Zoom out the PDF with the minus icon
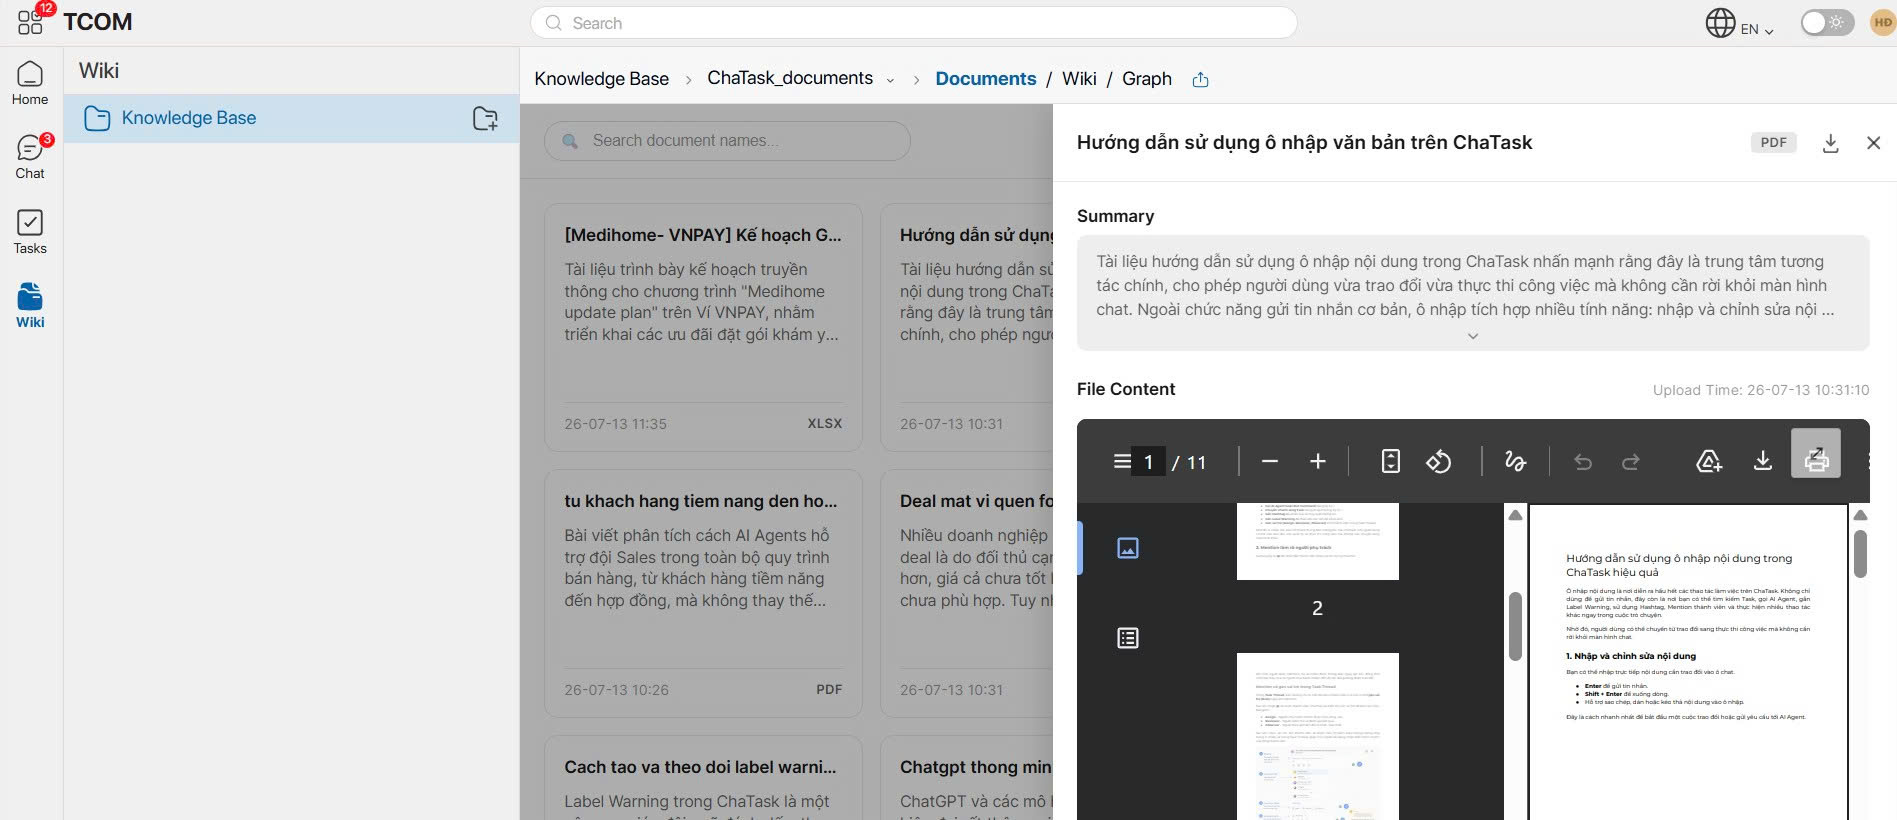Viewport: 1897px width, 820px height. click(1270, 461)
